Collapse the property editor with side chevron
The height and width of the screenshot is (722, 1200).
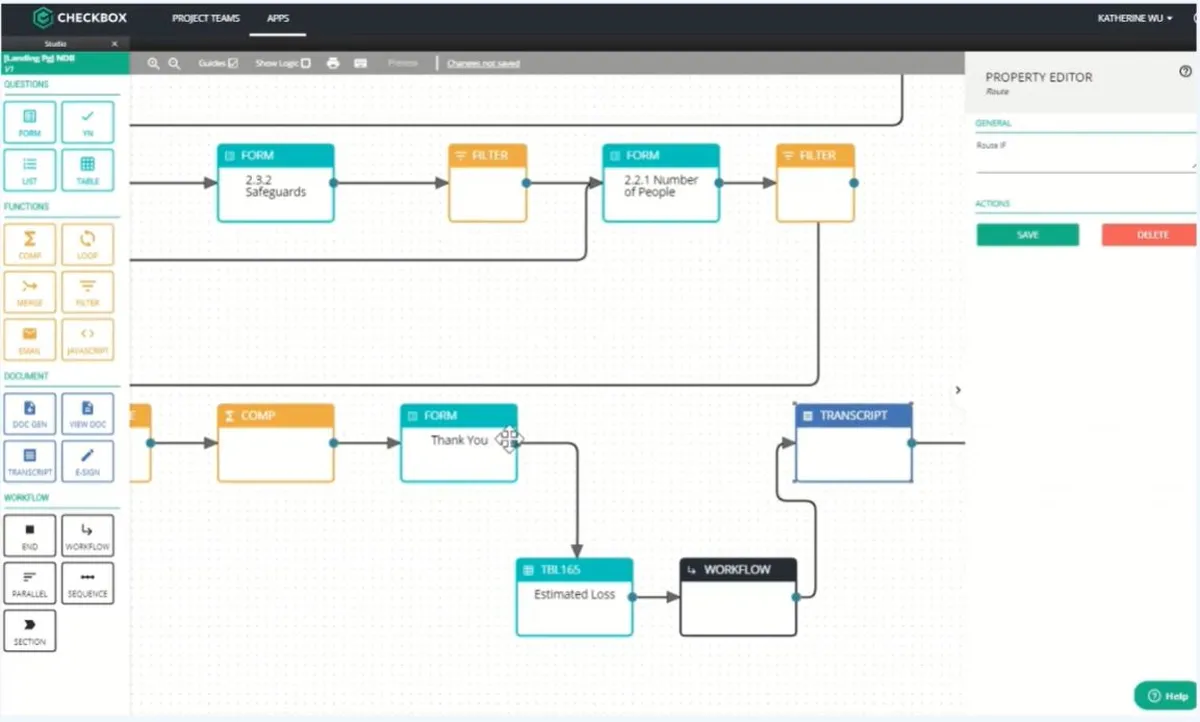[x=958, y=390]
